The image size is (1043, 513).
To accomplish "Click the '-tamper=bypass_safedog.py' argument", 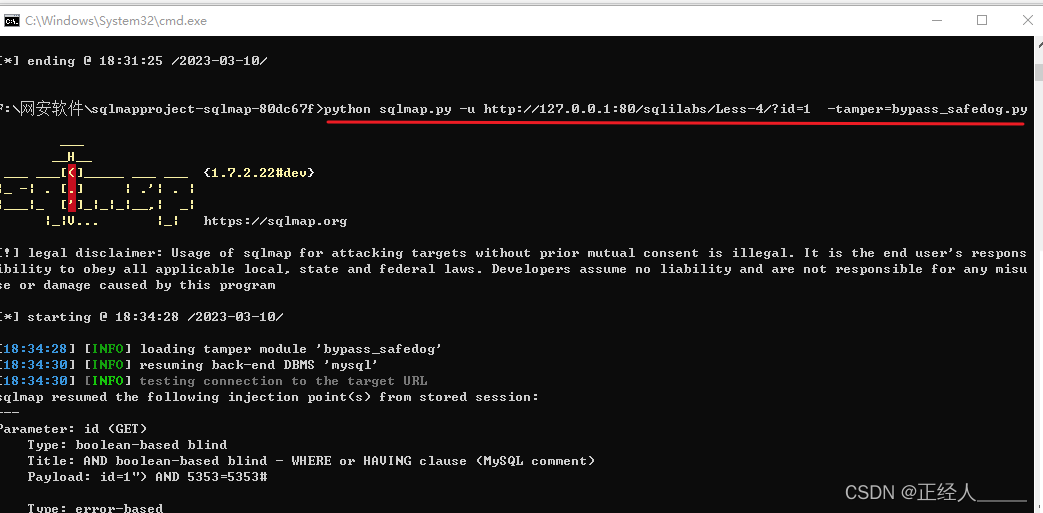I will click(927, 108).
